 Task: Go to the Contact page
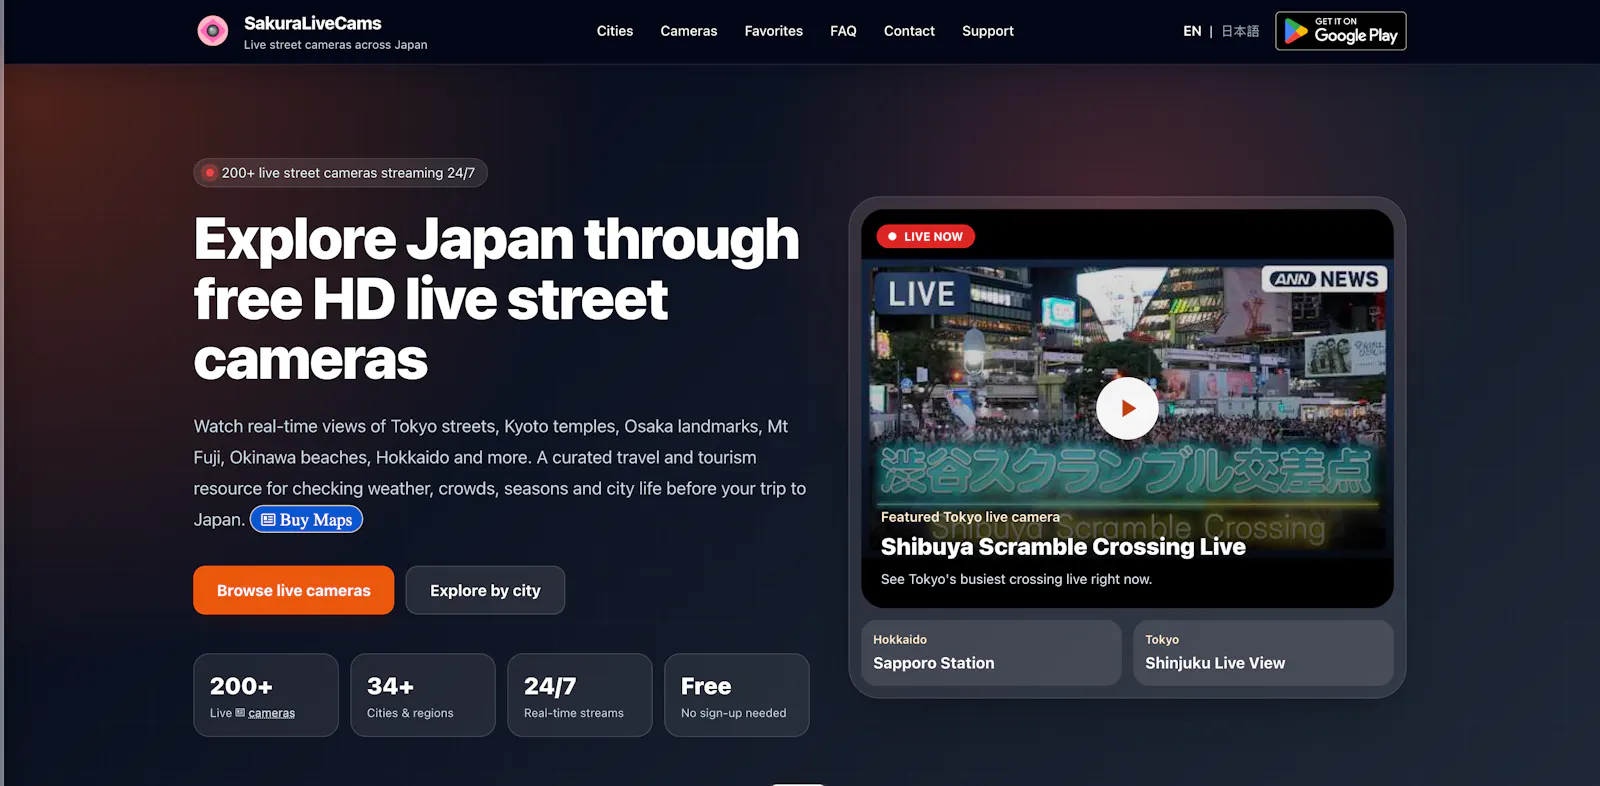909,31
